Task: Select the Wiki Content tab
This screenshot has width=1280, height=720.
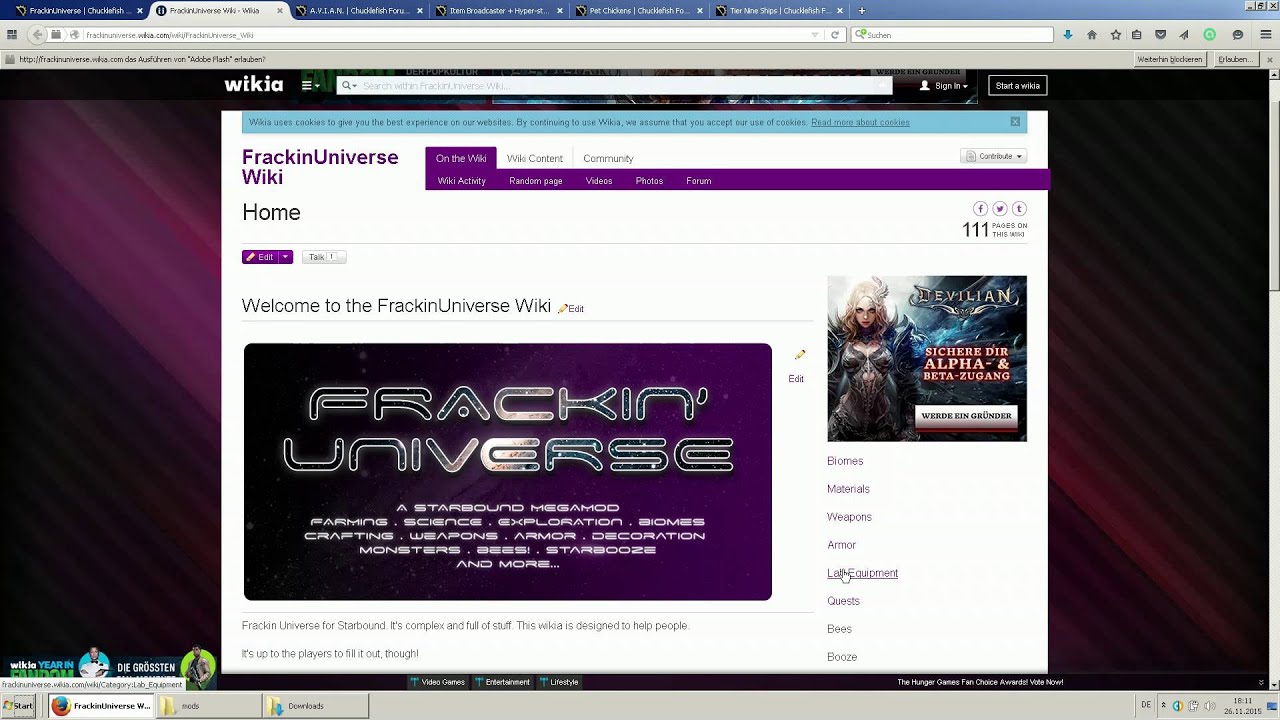Action: 535,158
